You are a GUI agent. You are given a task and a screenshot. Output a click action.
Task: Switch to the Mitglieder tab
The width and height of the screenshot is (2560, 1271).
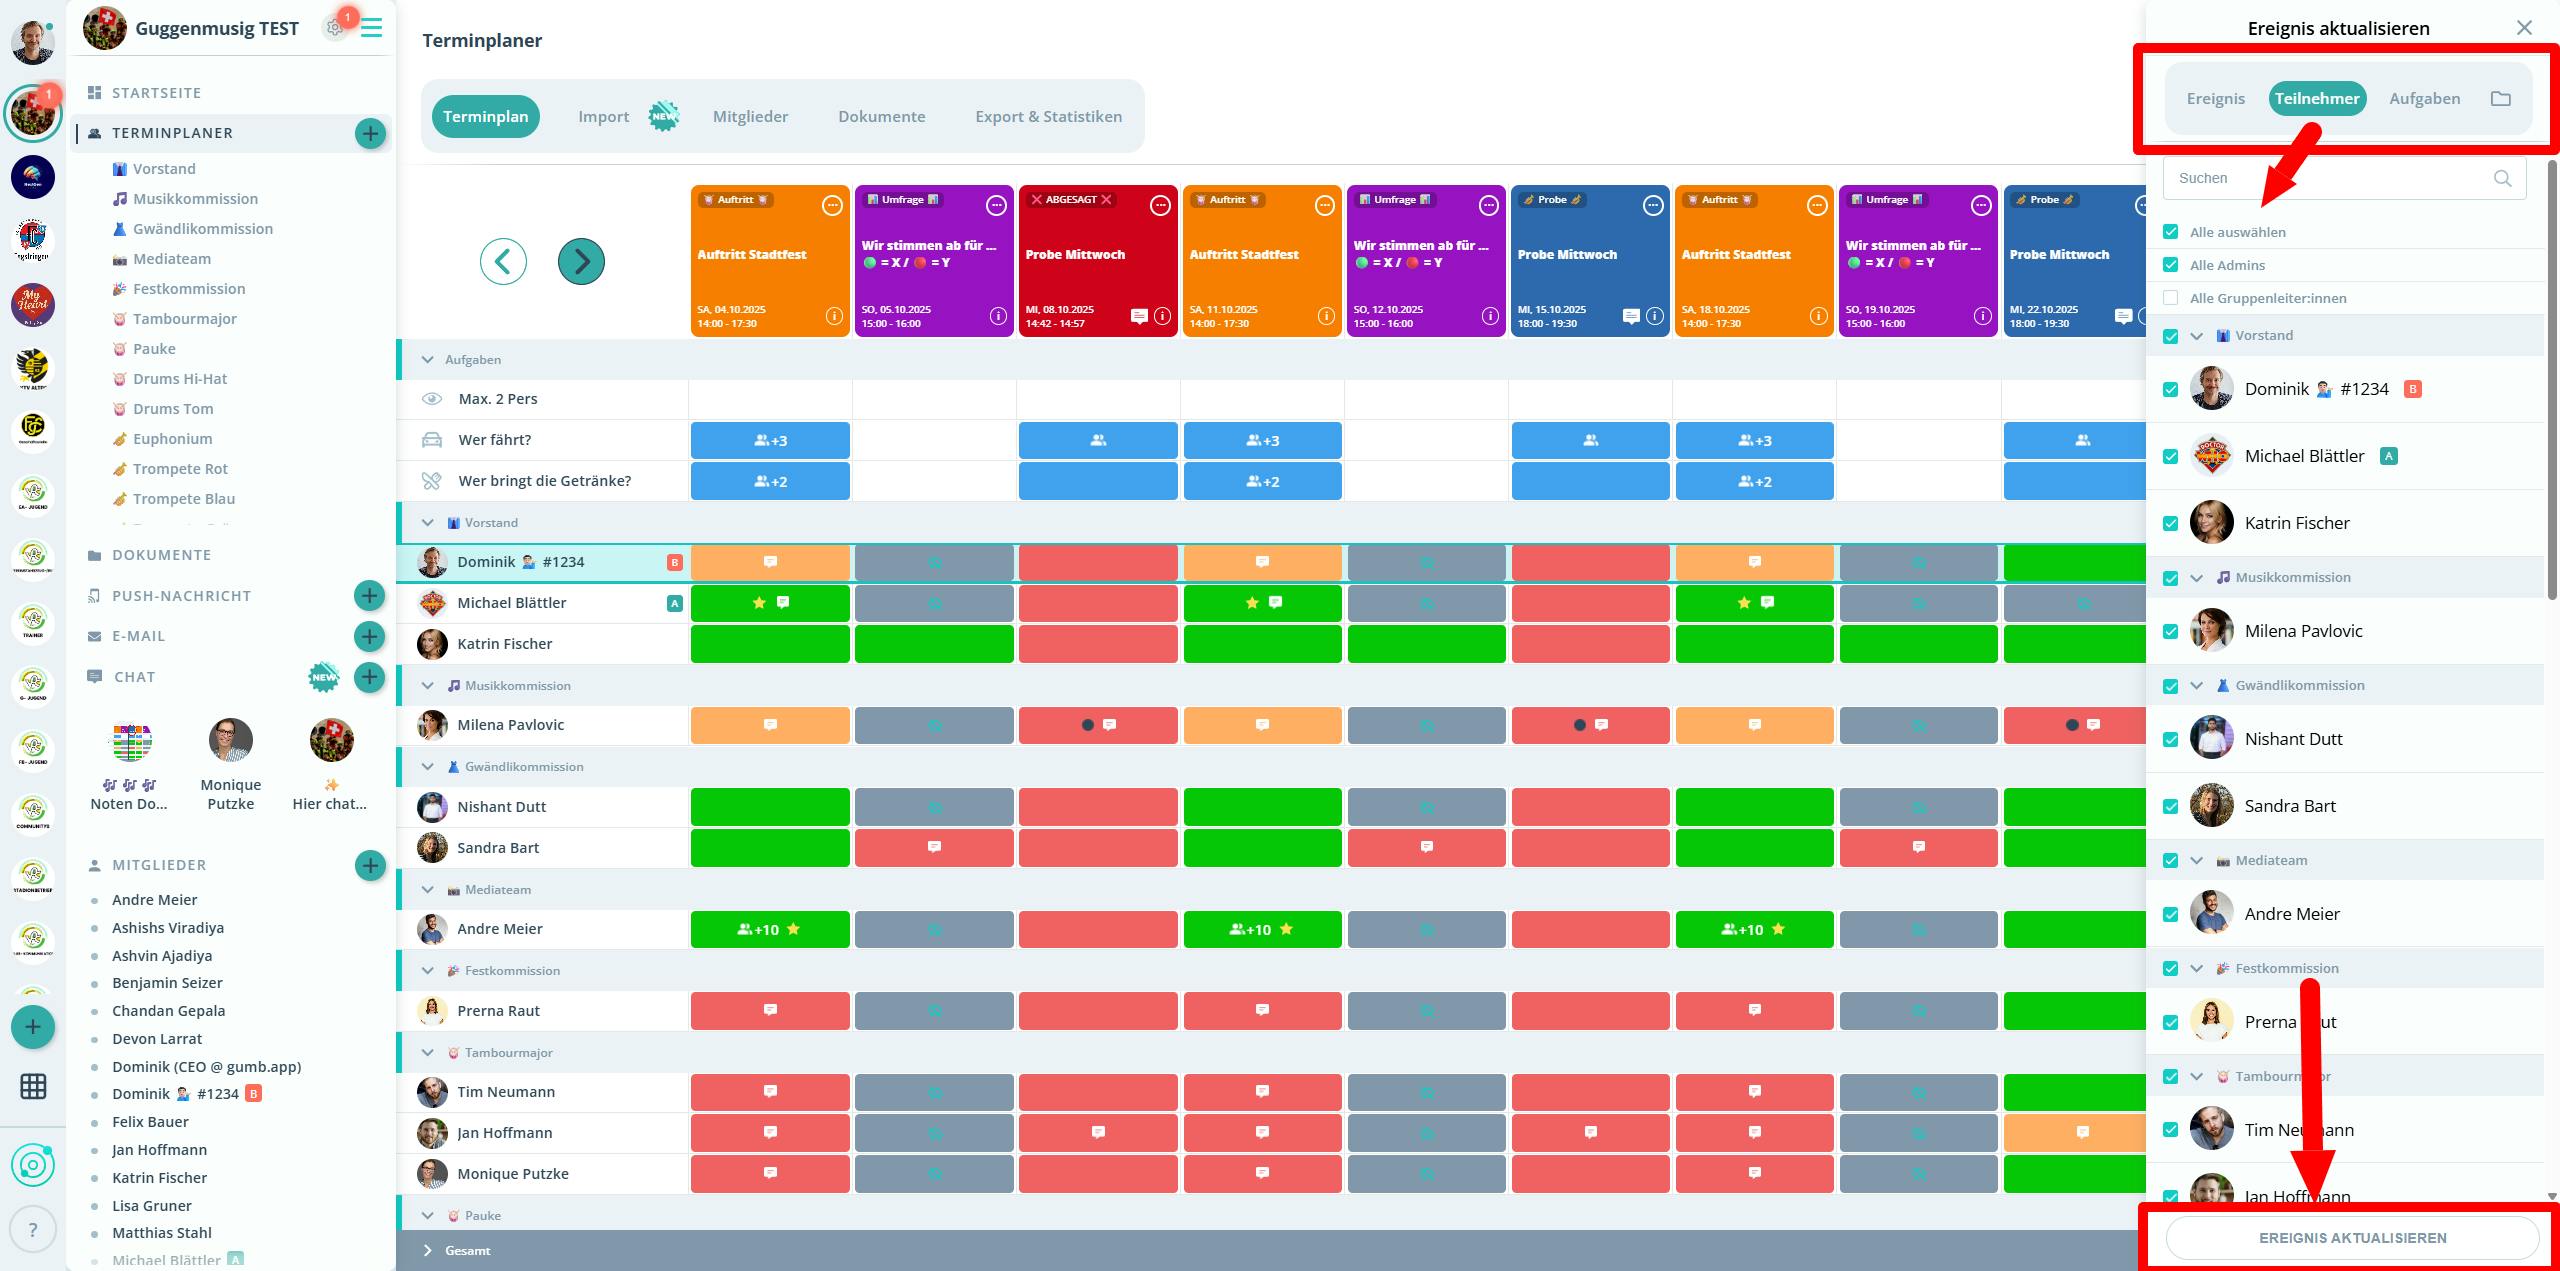pyautogui.click(x=750, y=116)
